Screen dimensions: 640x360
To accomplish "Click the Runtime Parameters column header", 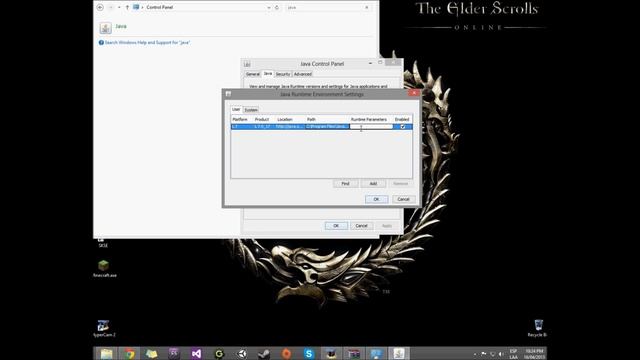I will (x=371, y=119).
